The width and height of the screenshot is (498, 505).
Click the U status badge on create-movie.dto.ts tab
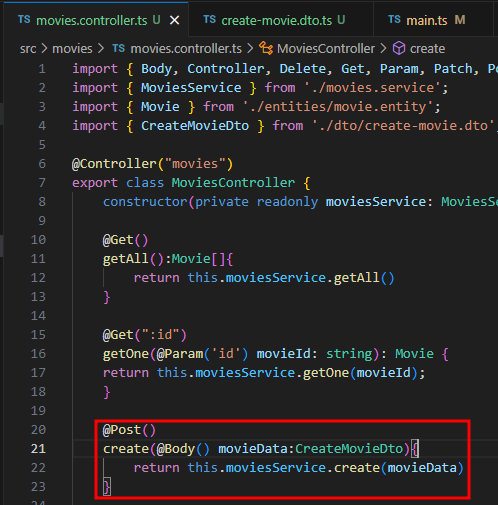341,20
